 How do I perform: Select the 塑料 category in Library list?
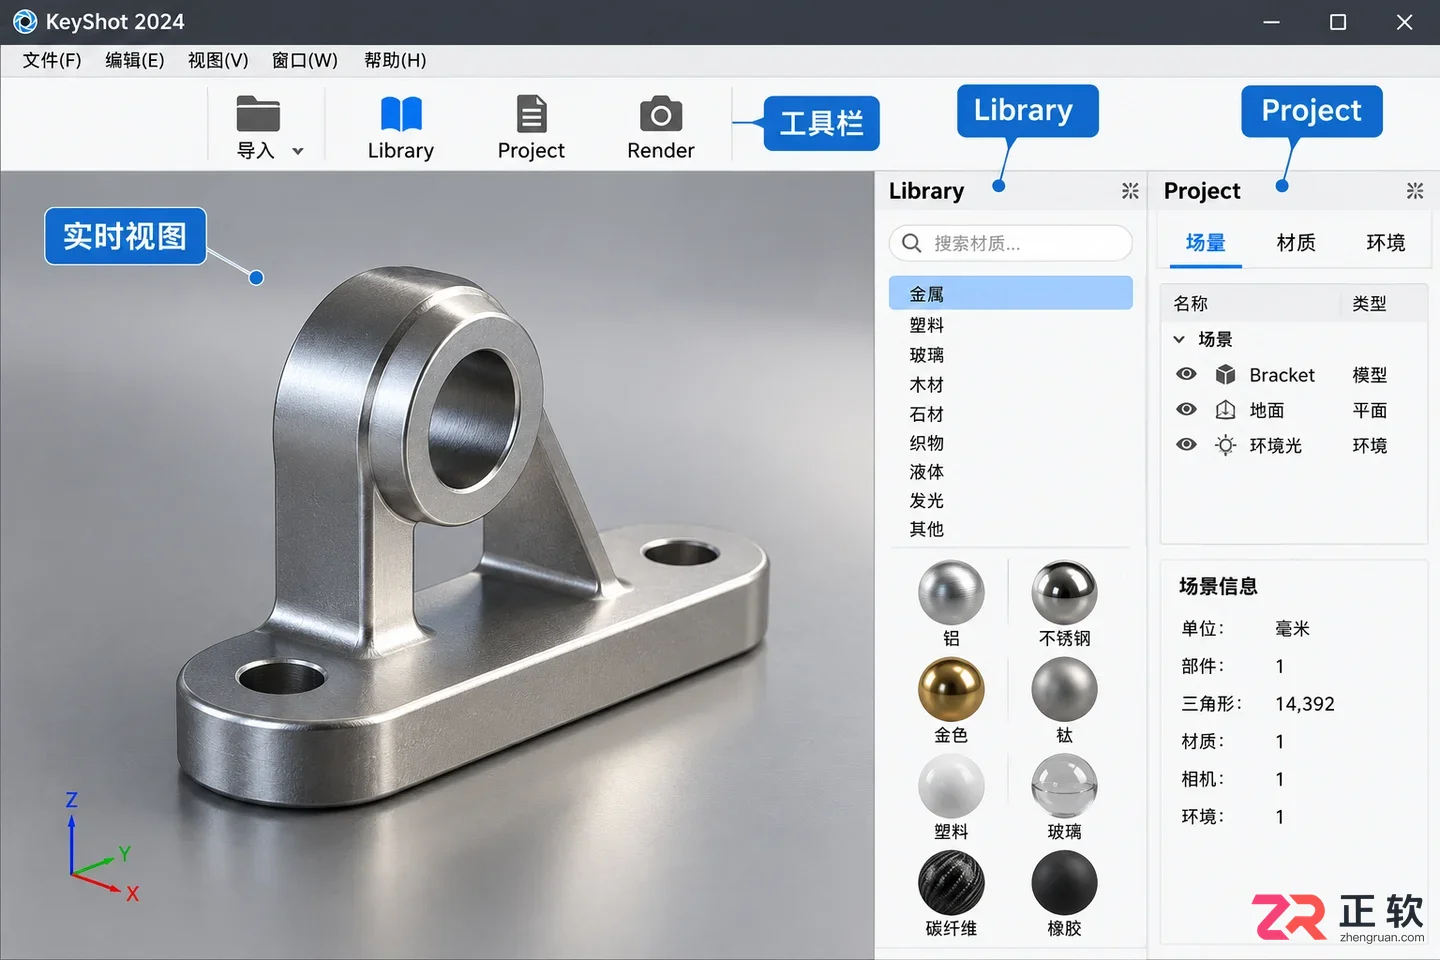(927, 325)
